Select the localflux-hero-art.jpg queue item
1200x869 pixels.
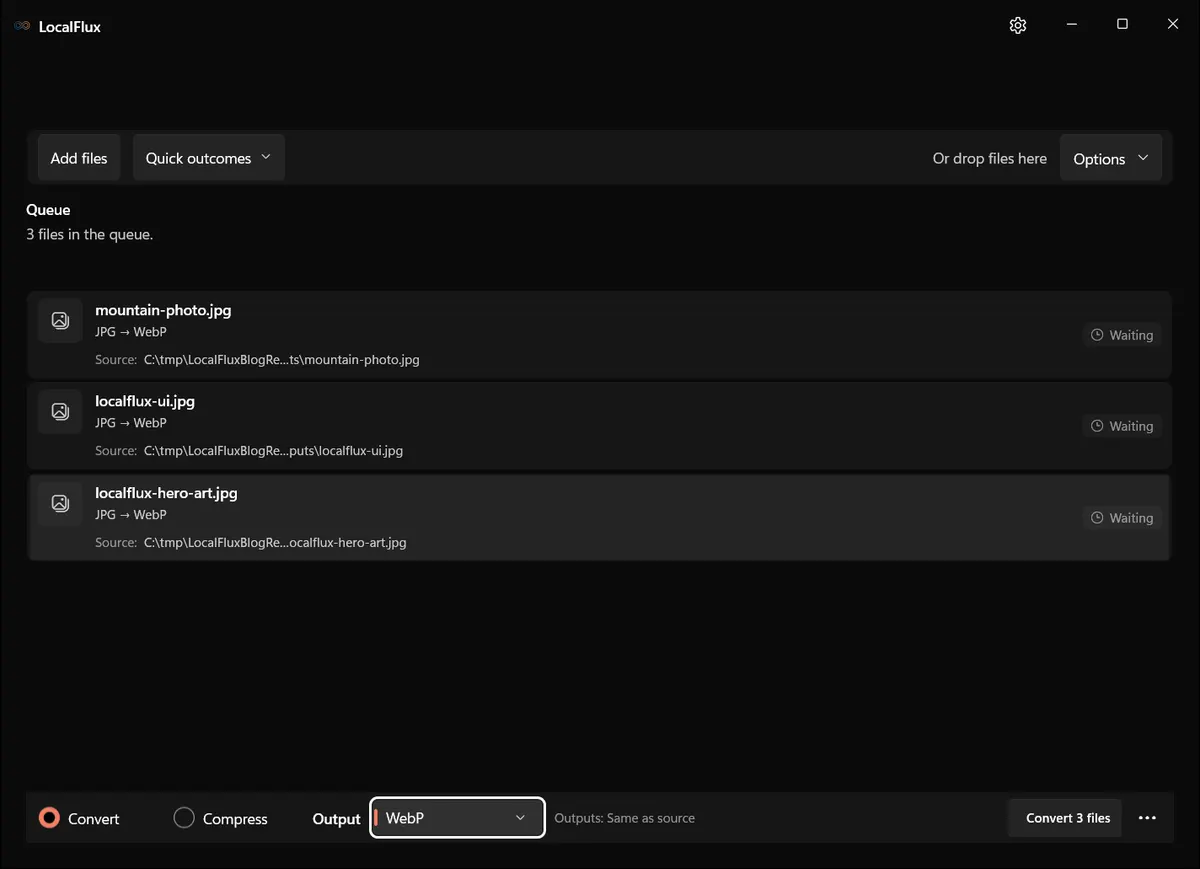coord(599,517)
